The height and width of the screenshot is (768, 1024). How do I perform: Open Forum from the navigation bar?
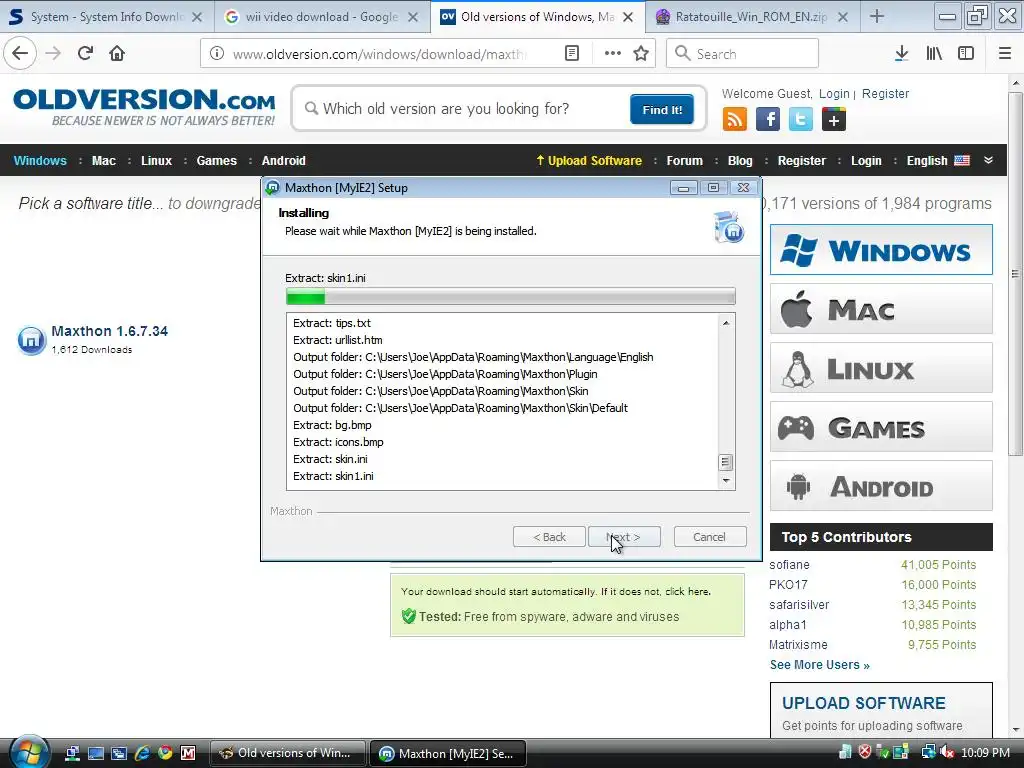684,161
